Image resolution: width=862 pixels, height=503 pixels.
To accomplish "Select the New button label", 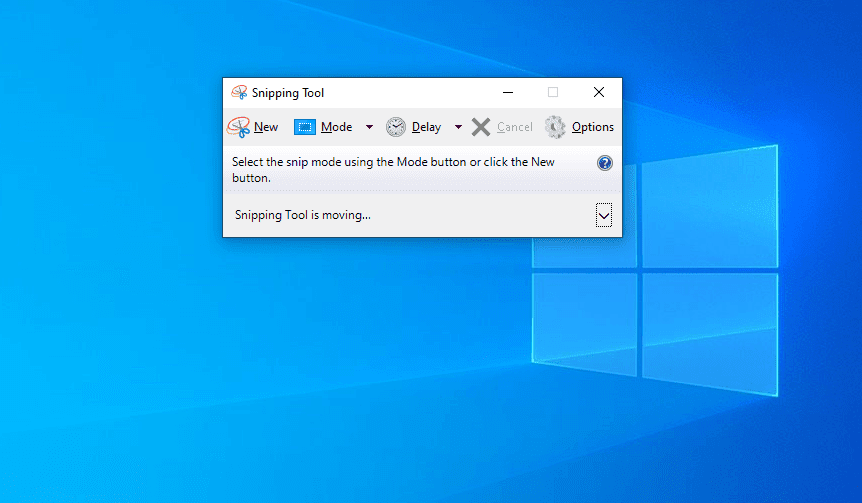I will pyautogui.click(x=266, y=127).
